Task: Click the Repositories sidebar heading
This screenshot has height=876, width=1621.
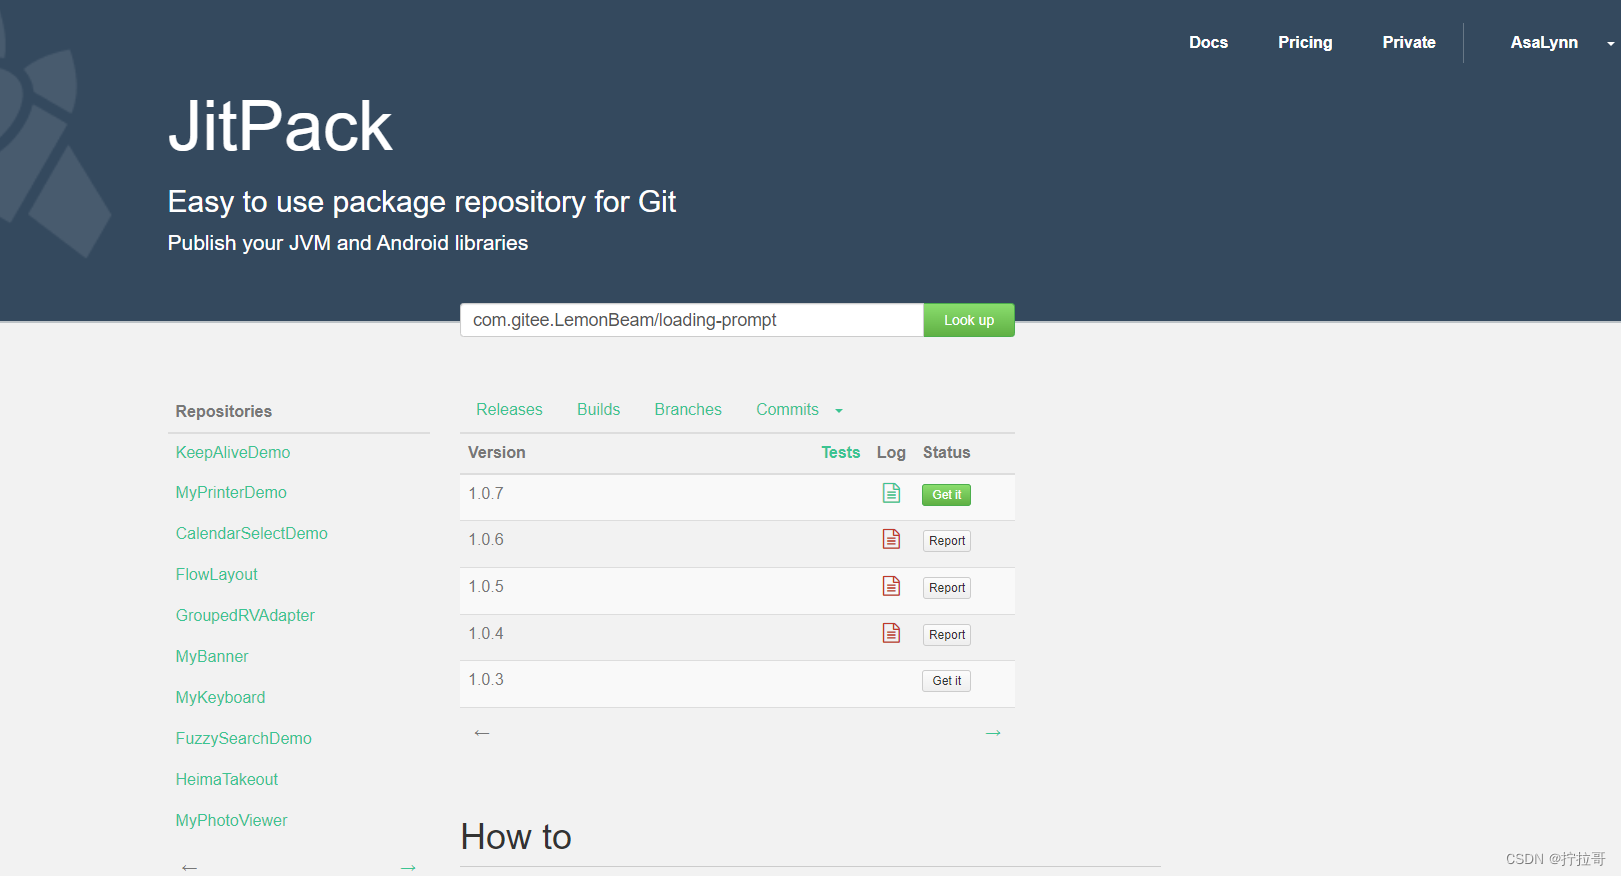Action: point(224,411)
